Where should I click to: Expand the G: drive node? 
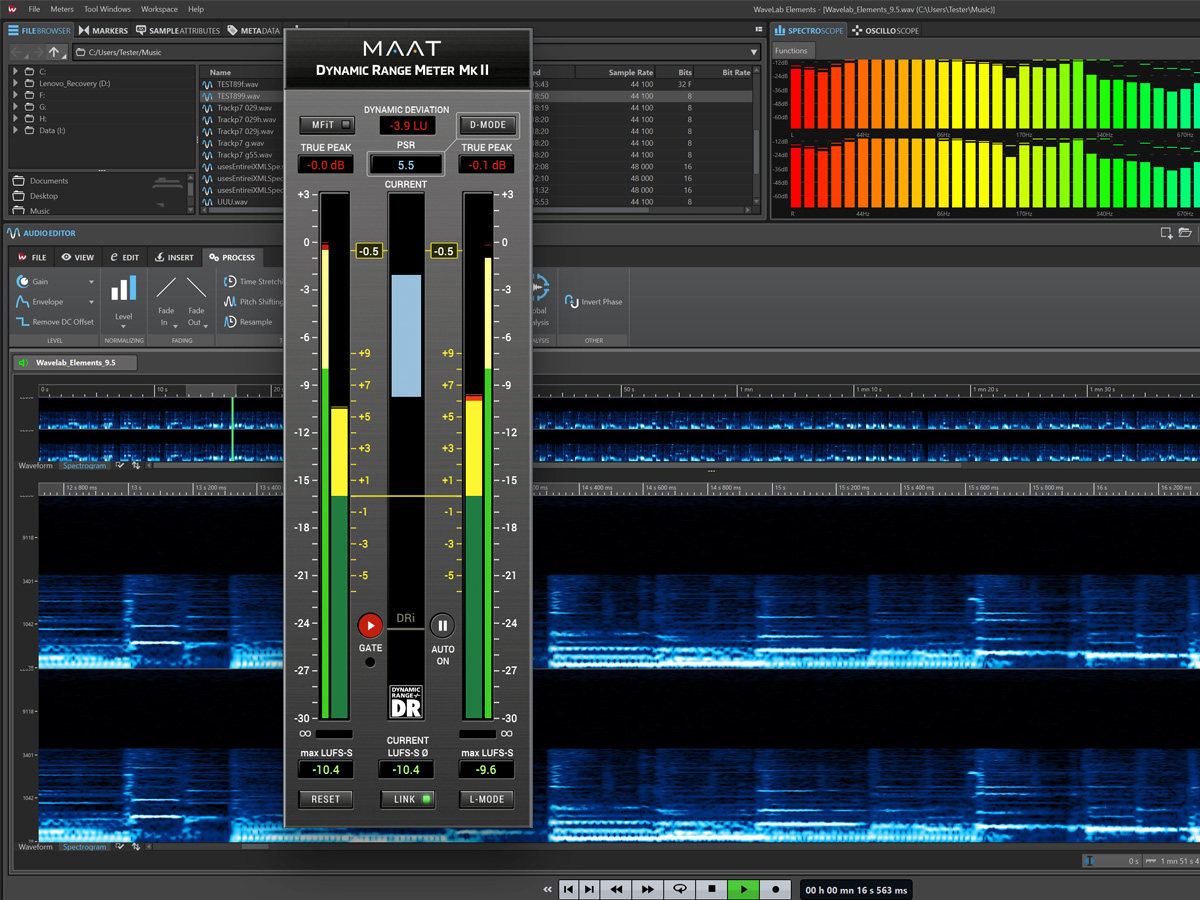(16, 107)
